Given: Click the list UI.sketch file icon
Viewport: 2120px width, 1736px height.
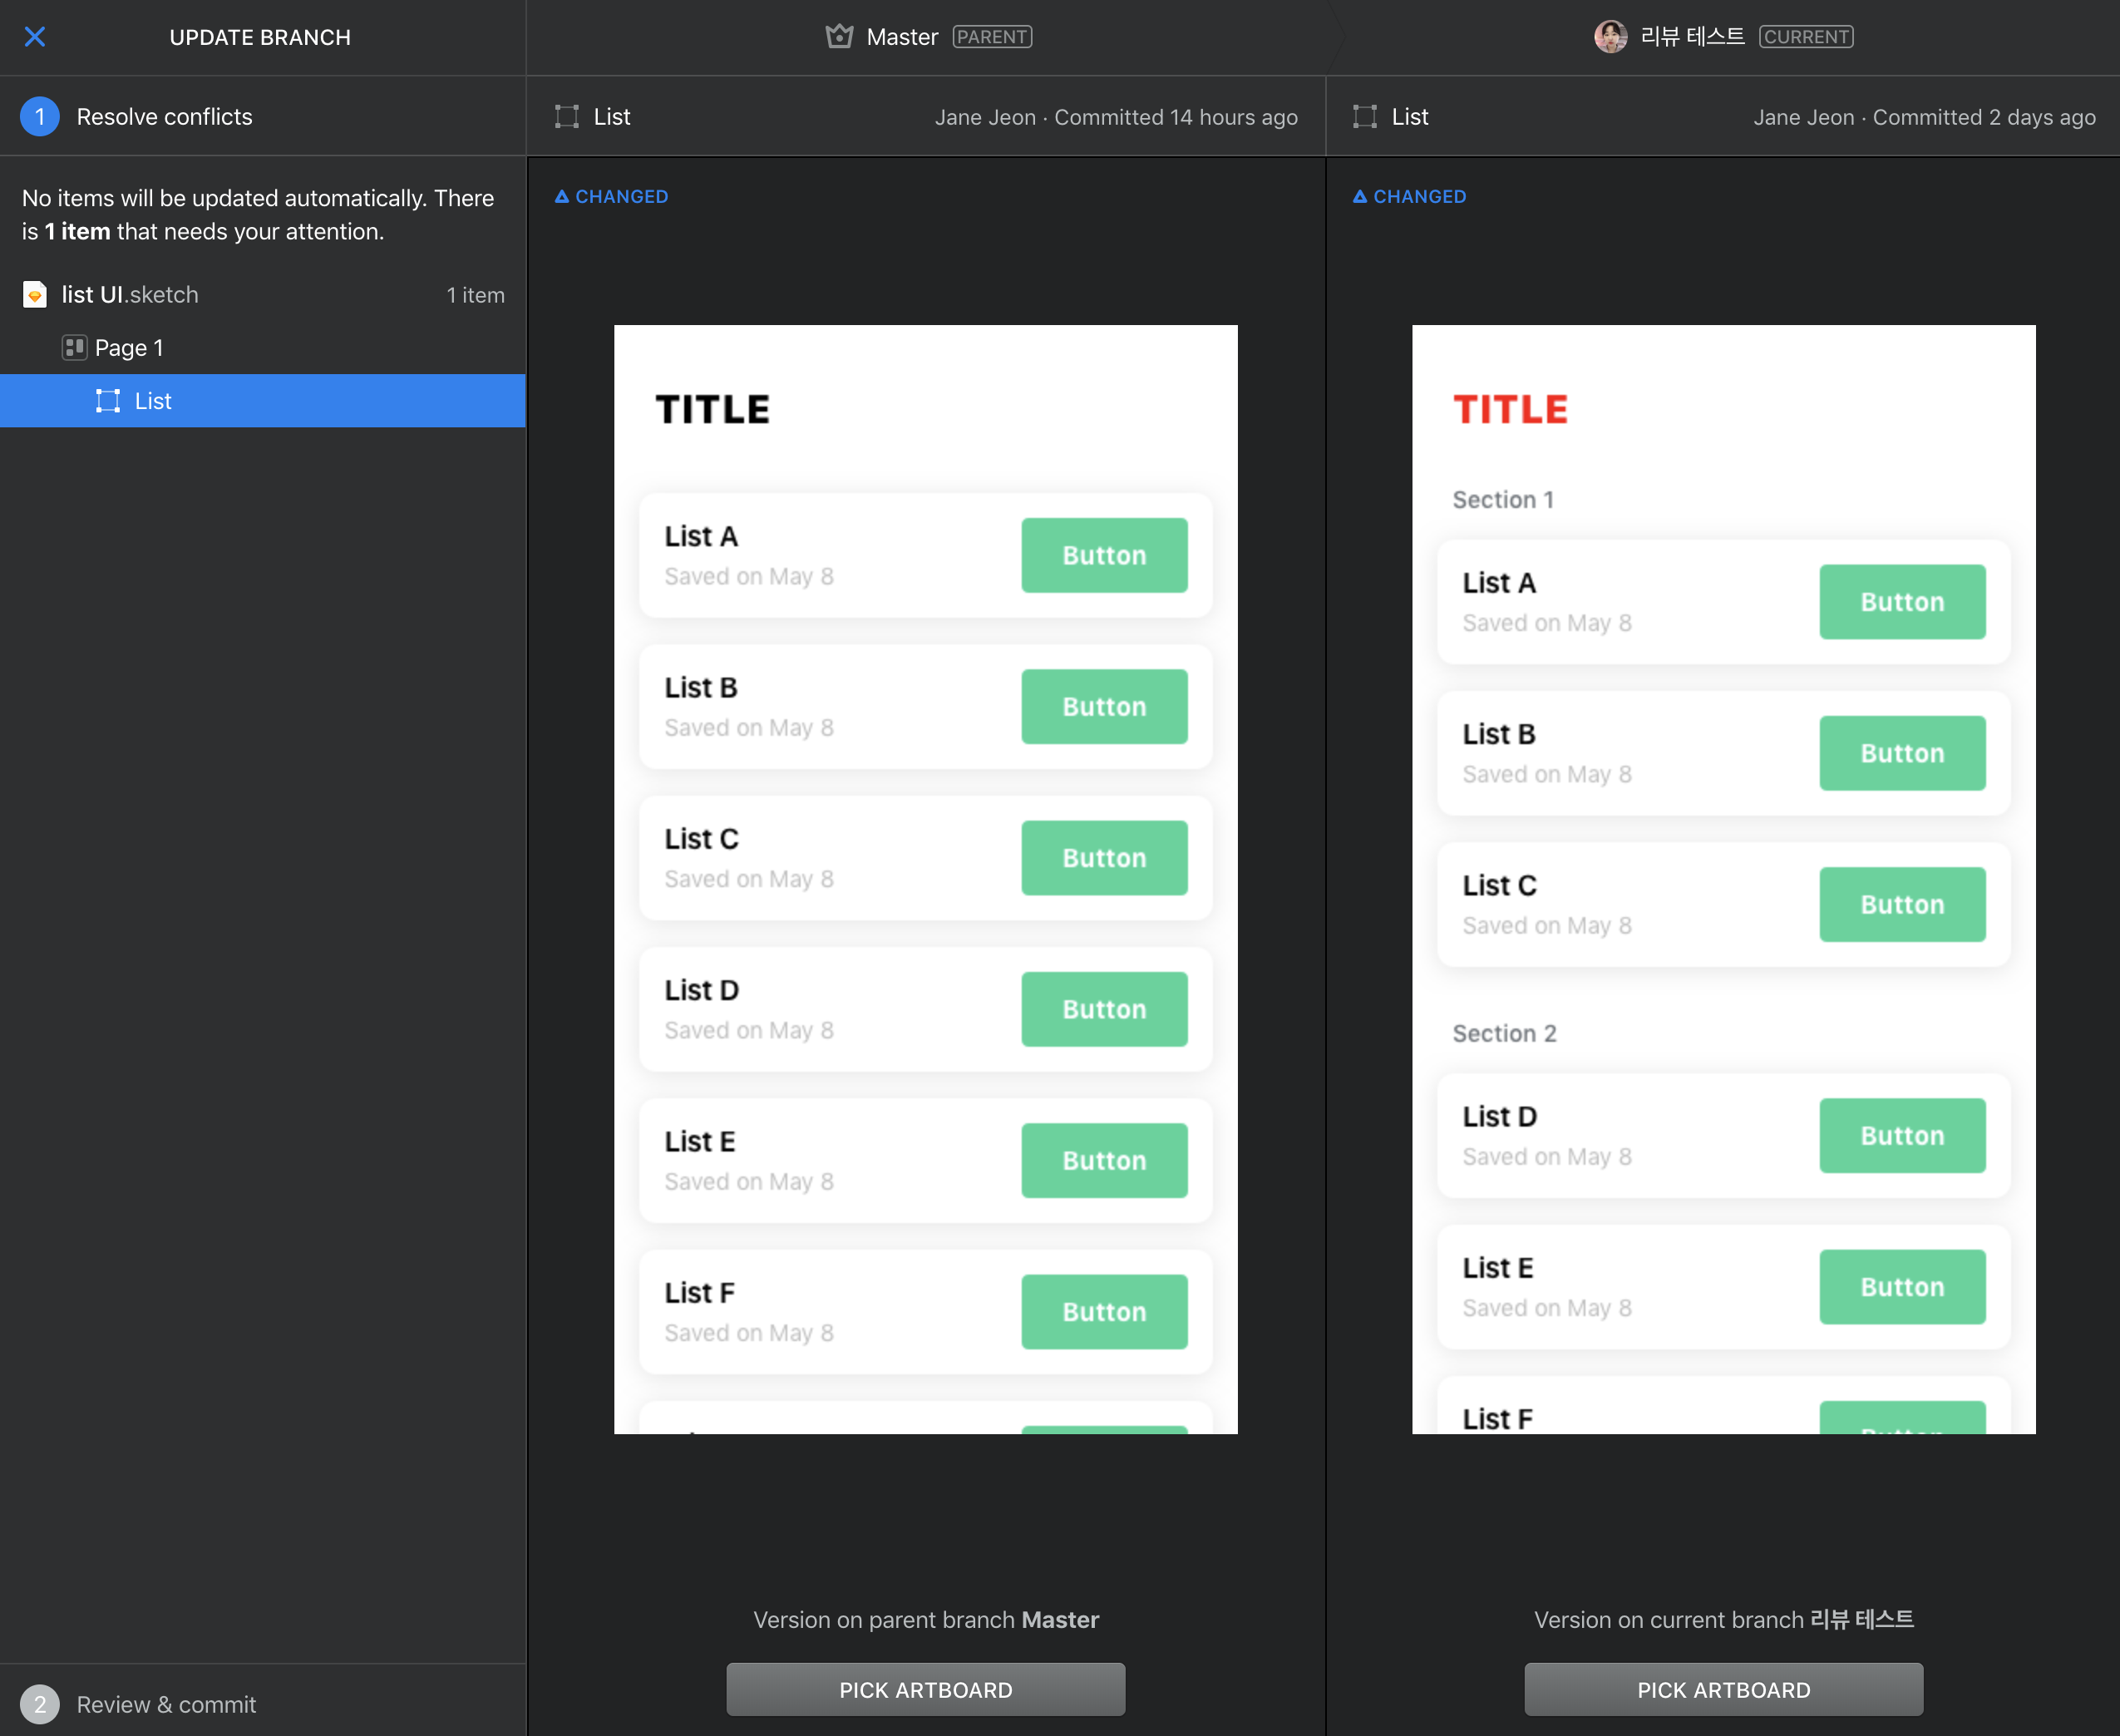Looking at the screenshot, I should (35, 295).
